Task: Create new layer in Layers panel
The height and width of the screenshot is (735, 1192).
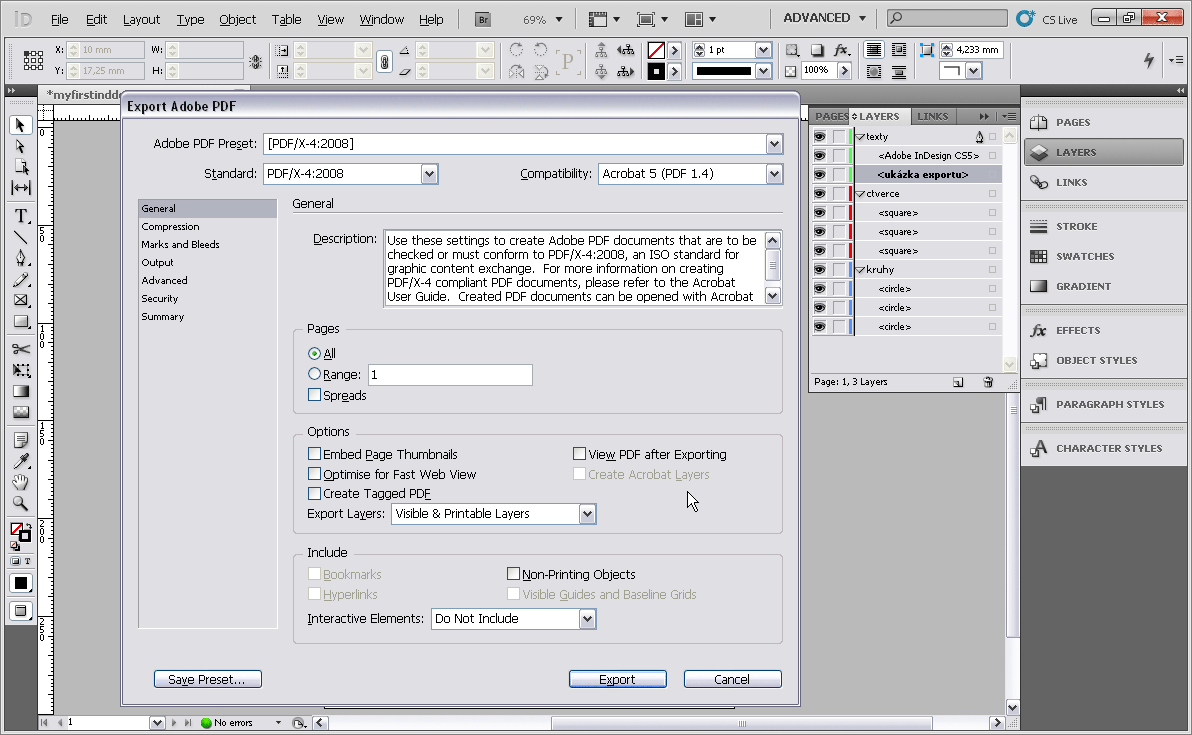Action: click(x=958, y=382)
